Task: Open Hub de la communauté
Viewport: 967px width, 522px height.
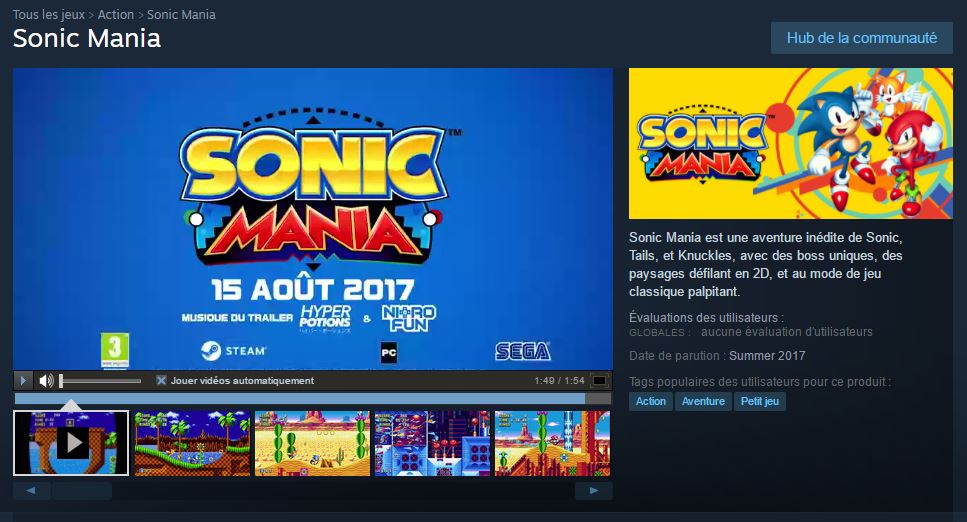Action: pos(862,38)
